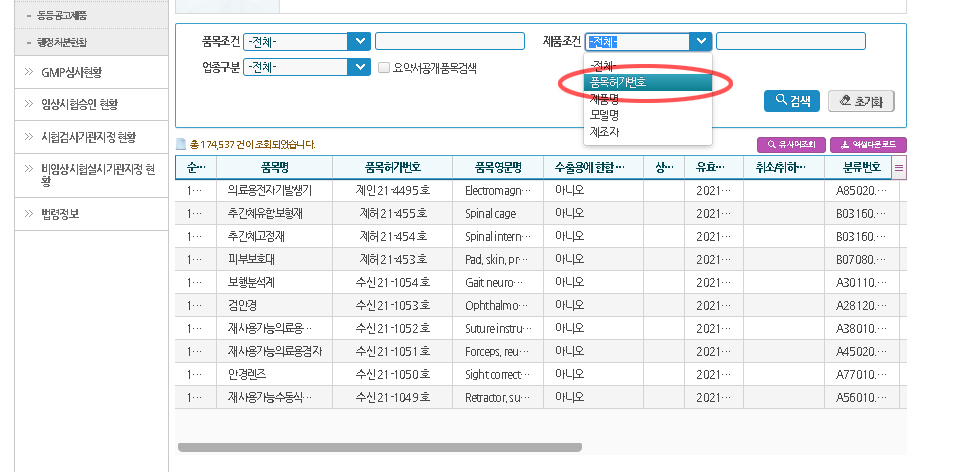Click classification number A28120
The image size is (961, 472).
(861, 305)
